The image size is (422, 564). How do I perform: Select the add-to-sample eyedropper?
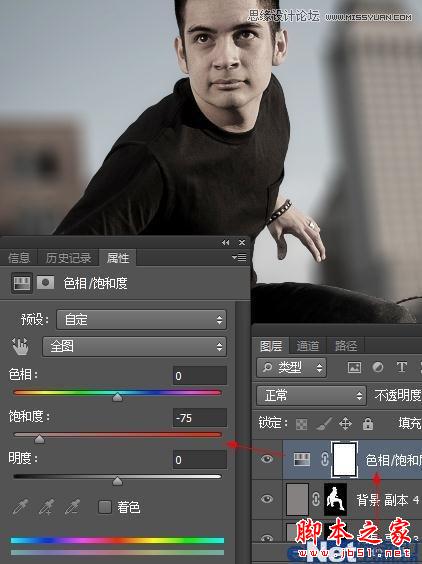tap(47, 507)
